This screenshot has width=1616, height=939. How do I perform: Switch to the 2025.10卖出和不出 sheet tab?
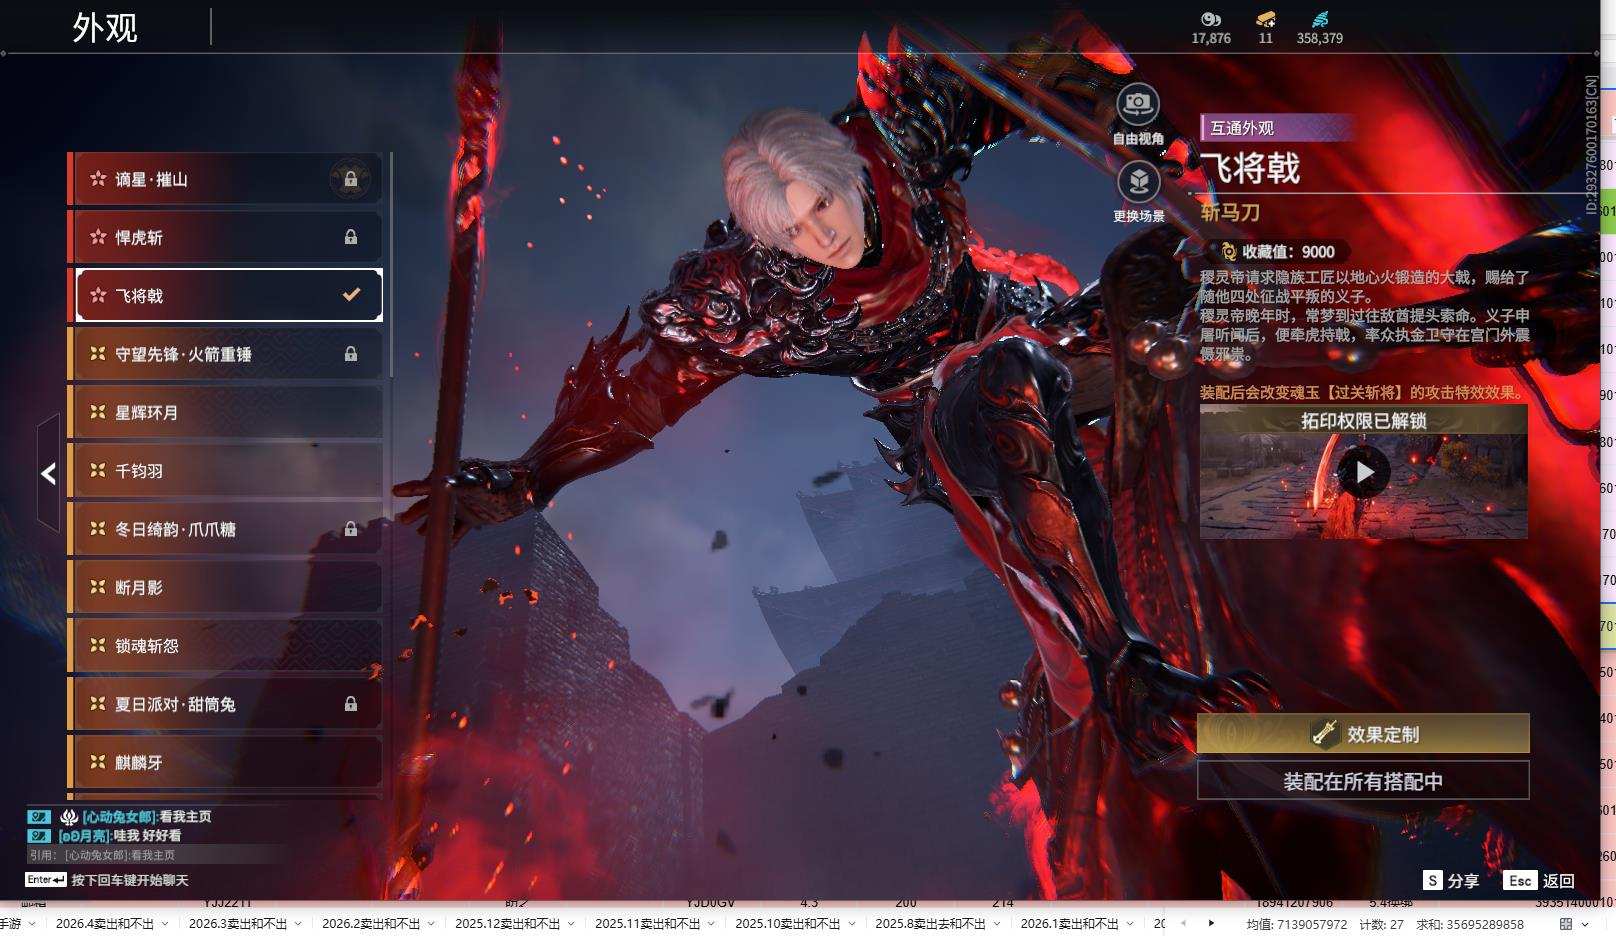click(x=788, y=924)
